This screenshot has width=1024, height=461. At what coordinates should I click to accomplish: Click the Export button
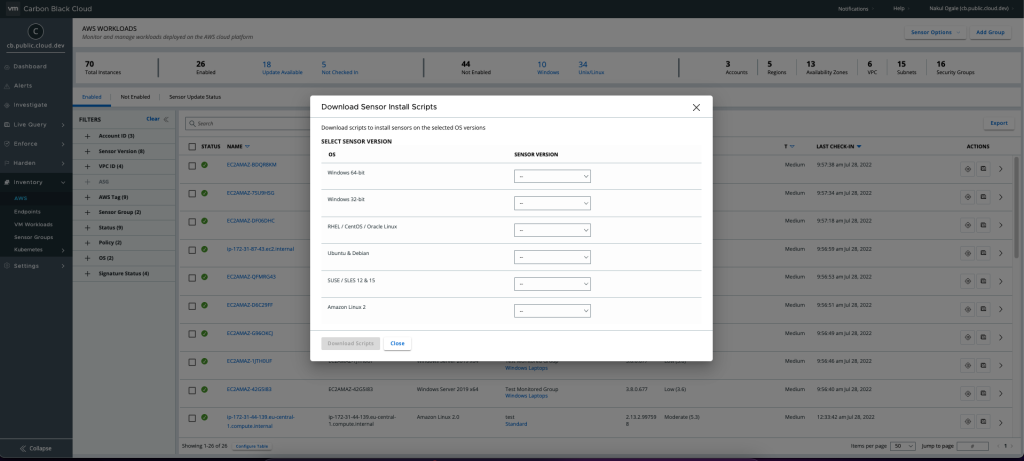999,123
